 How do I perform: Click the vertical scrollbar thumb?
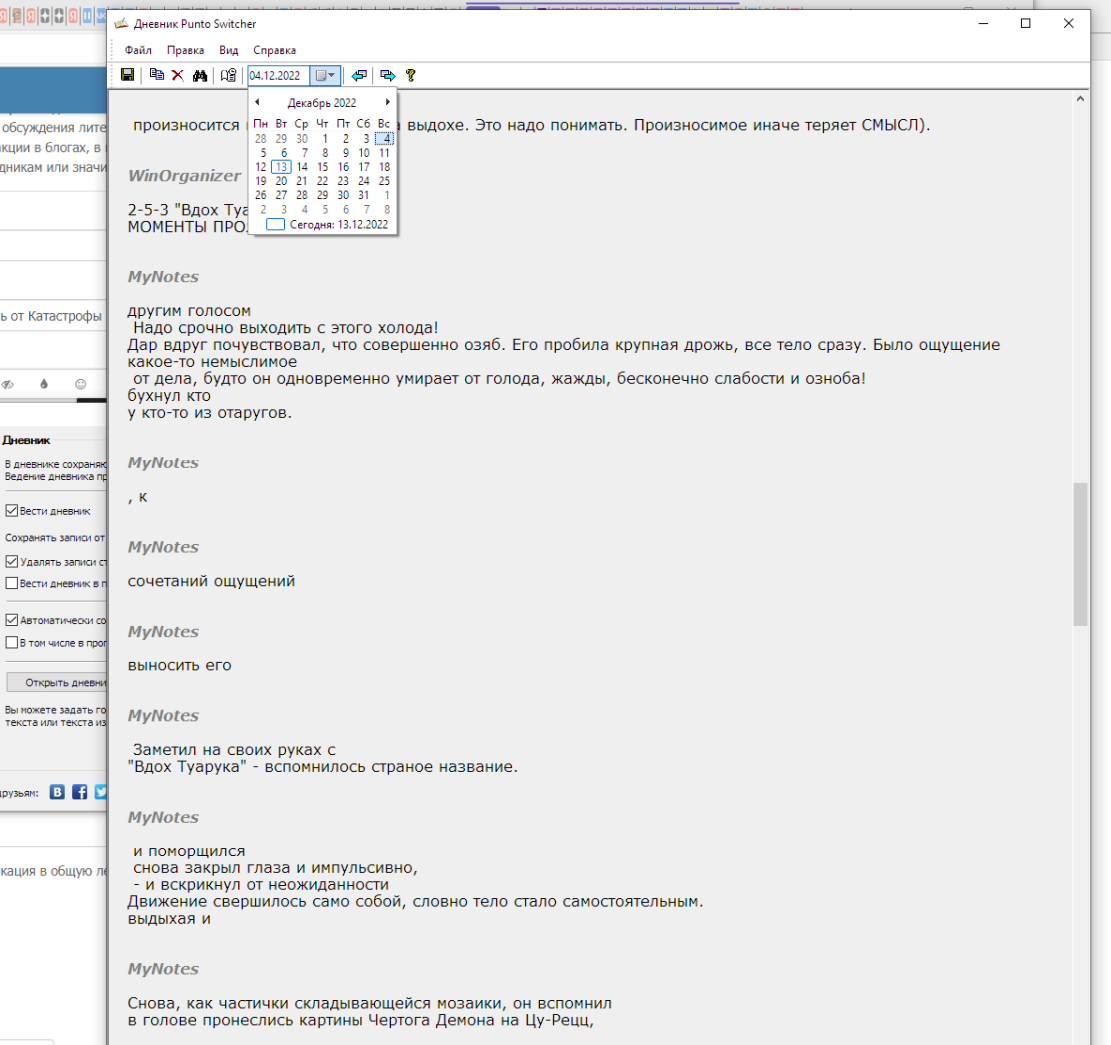[x=1080, y=553]
